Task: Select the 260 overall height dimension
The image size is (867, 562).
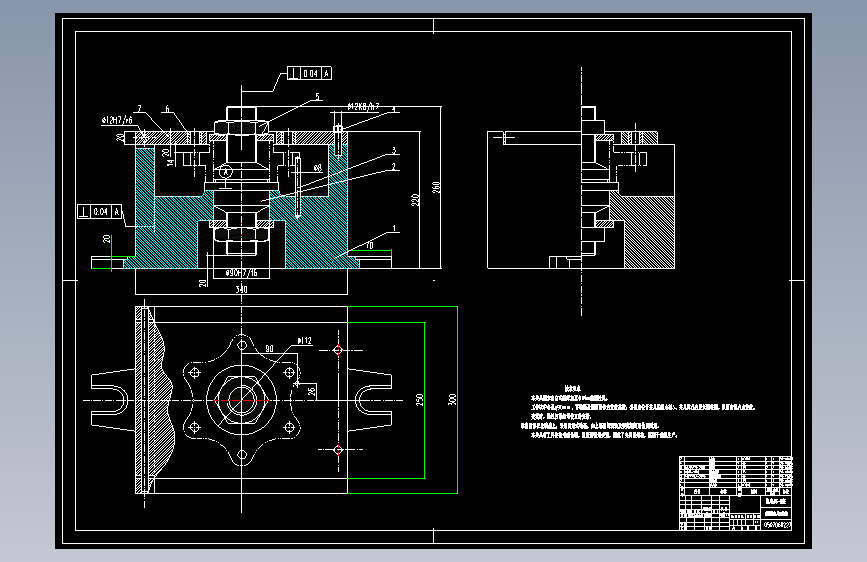Action: (436, 187)
